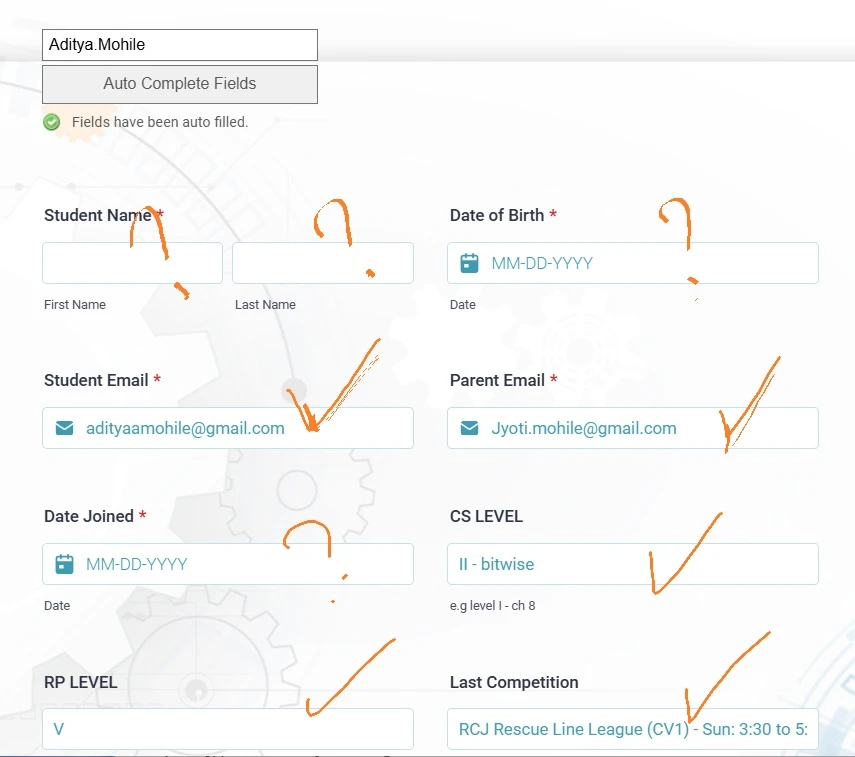
Task: Click the 'e.g level I - ch 8' hint
Action: click(492, 605)
